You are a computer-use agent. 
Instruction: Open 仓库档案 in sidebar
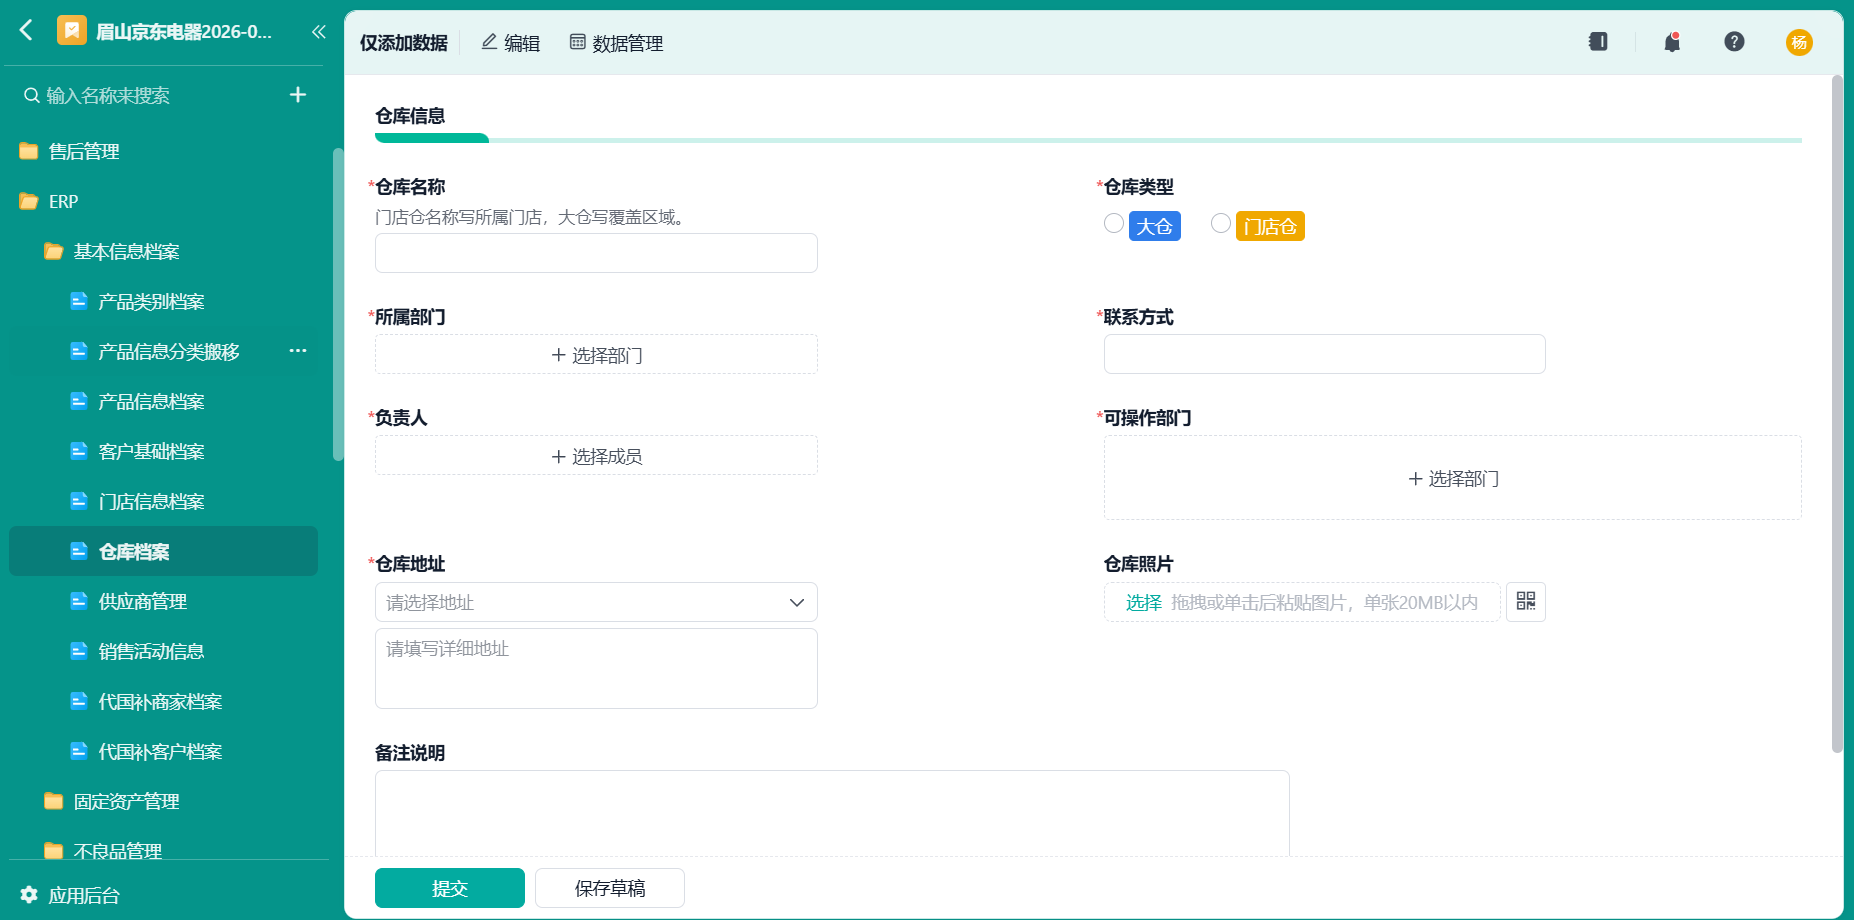[163, 551]
